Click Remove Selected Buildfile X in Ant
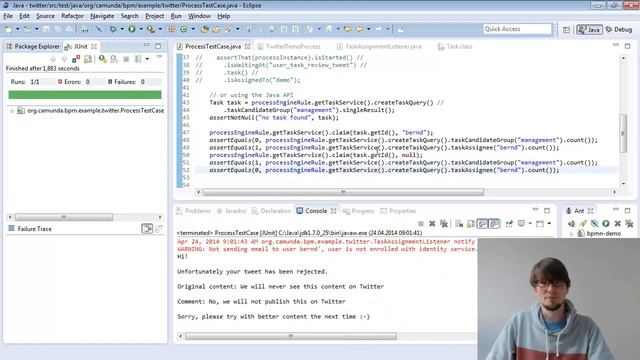The image size is (640, 360). coord(618,223)
